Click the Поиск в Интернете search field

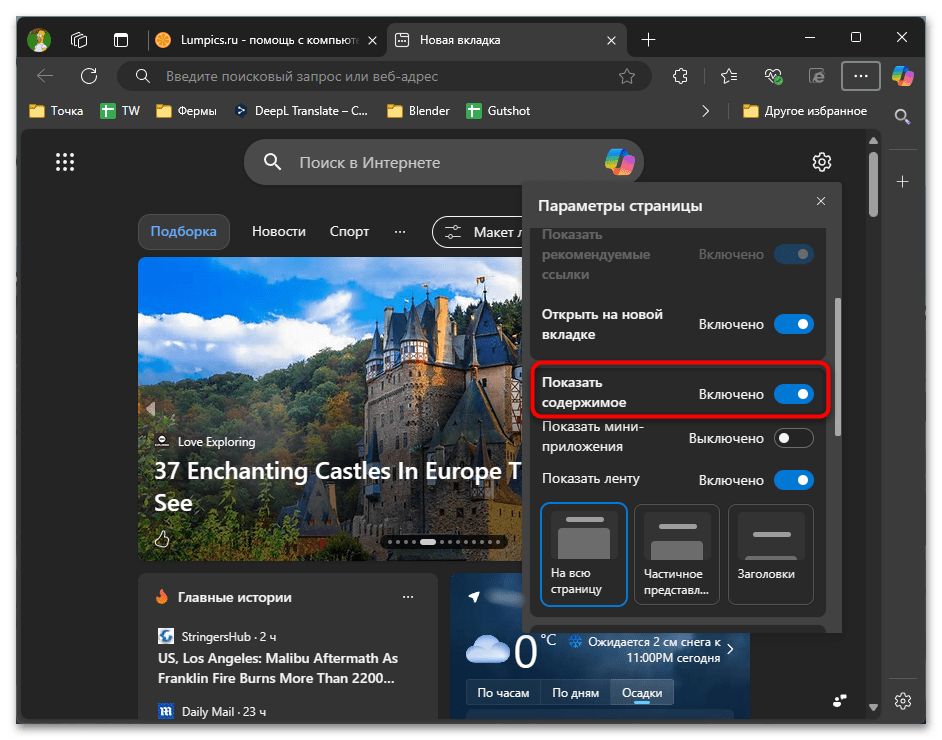[x=440, y=162]
